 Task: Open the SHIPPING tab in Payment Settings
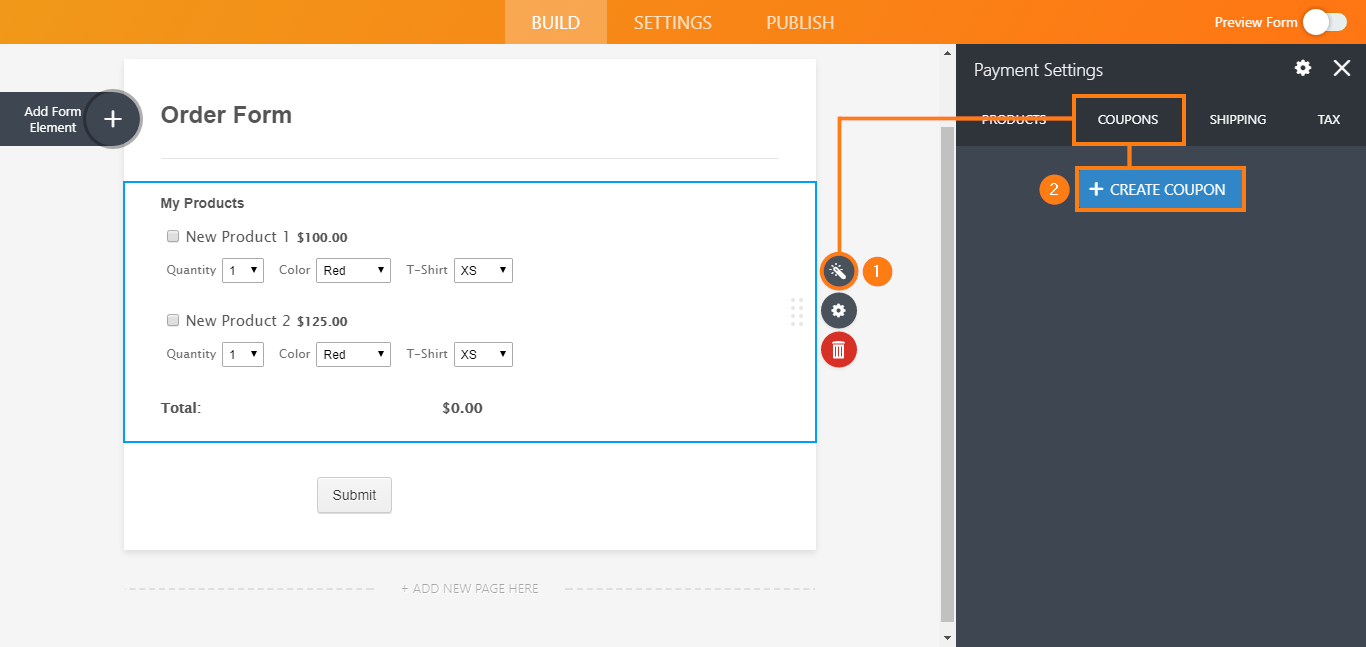point(1237,119)
